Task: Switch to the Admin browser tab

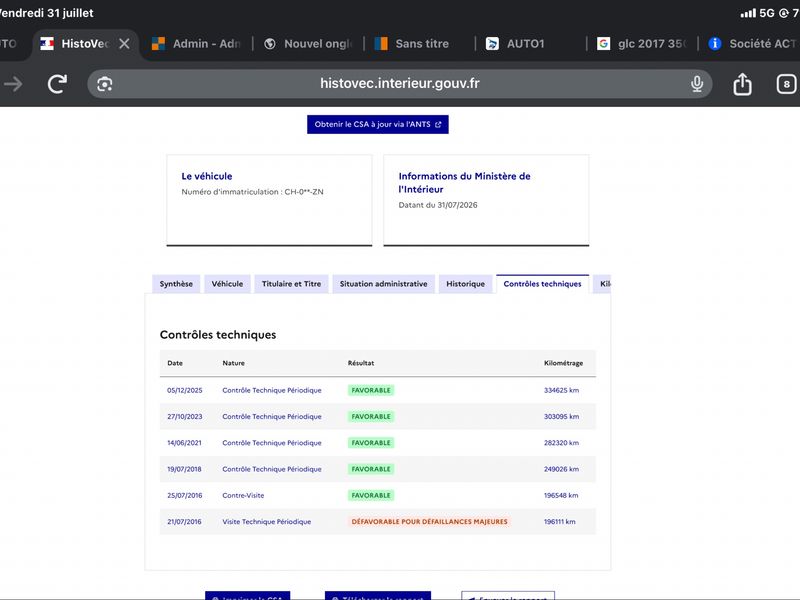Action: click(x=197, y=44)
